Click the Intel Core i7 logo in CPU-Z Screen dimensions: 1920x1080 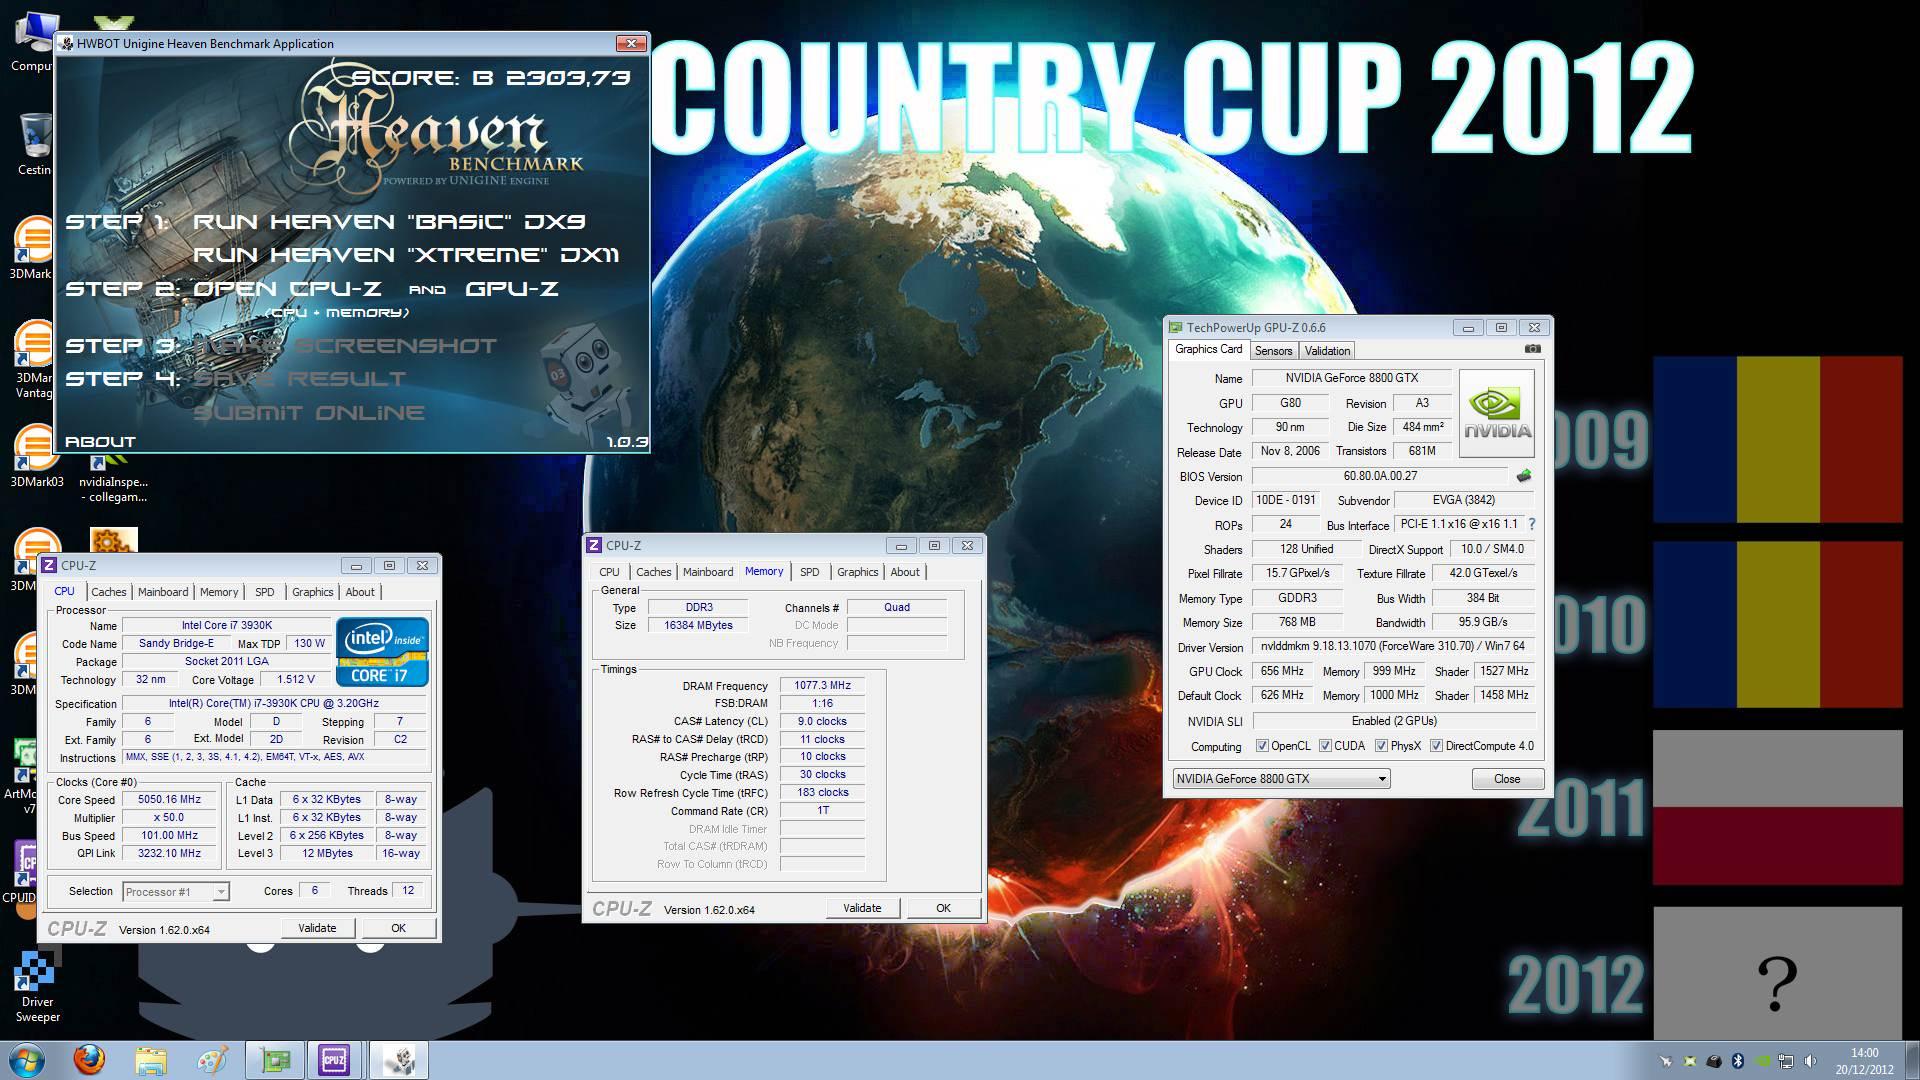pos(382,652)
